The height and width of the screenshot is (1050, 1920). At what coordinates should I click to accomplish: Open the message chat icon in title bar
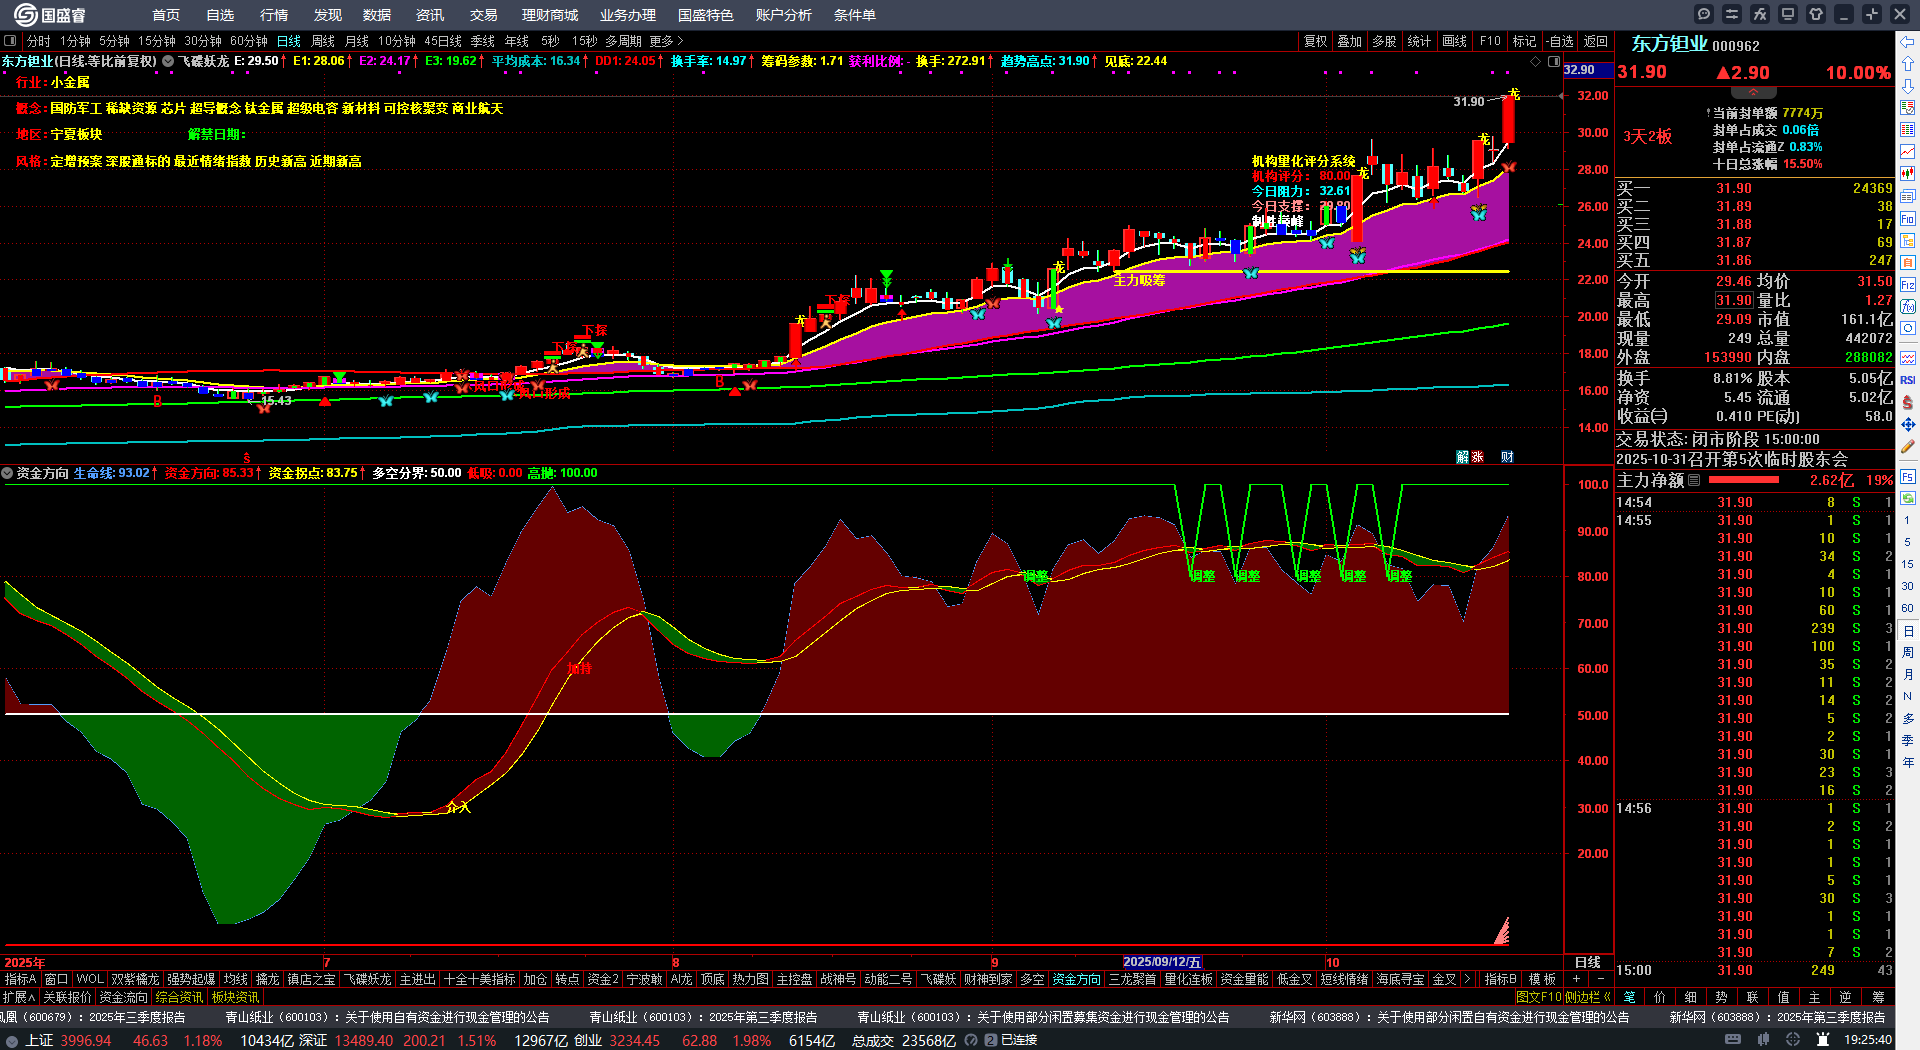[x=1704, y=14]
